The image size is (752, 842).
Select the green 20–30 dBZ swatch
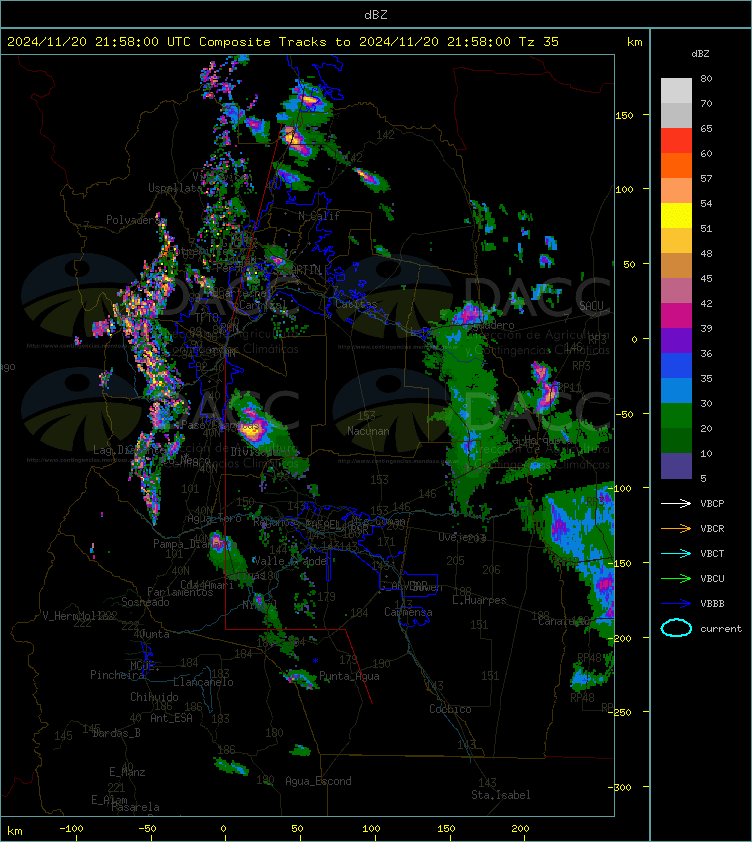coord(676,415)
